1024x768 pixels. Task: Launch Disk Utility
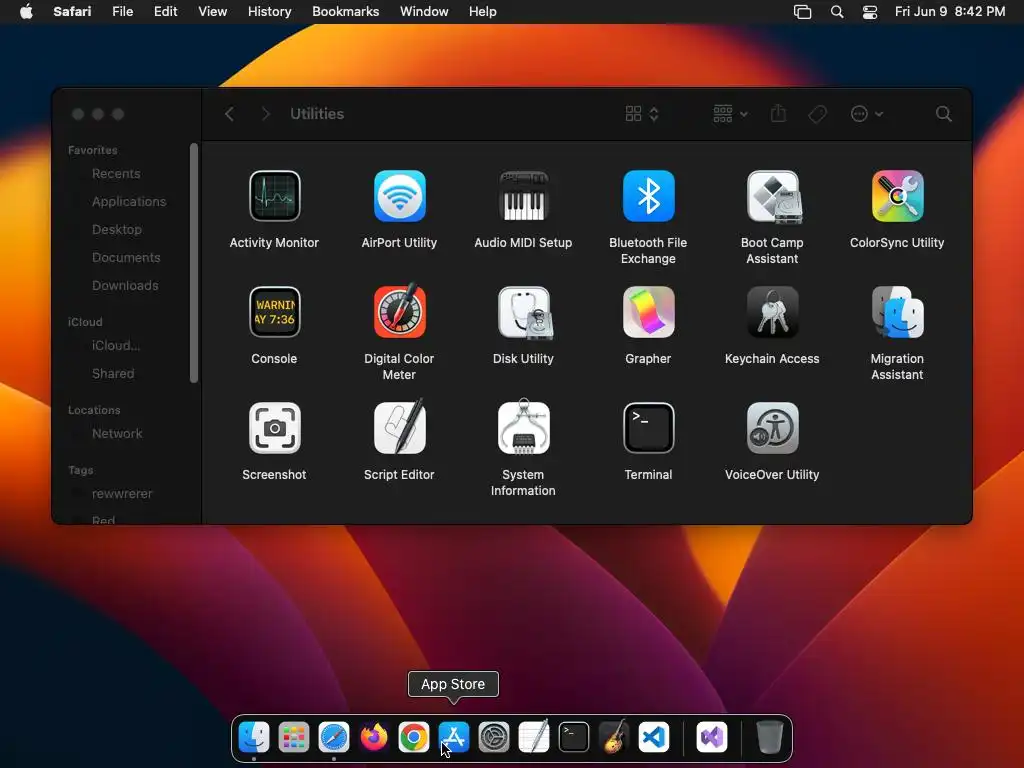524,313
